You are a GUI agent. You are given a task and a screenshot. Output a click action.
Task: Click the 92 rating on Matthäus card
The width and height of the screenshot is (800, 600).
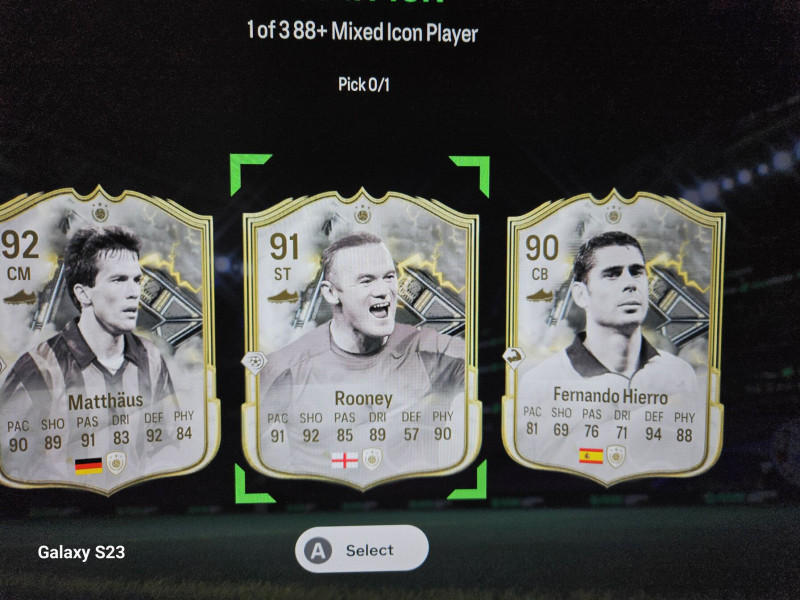[20, 245]
